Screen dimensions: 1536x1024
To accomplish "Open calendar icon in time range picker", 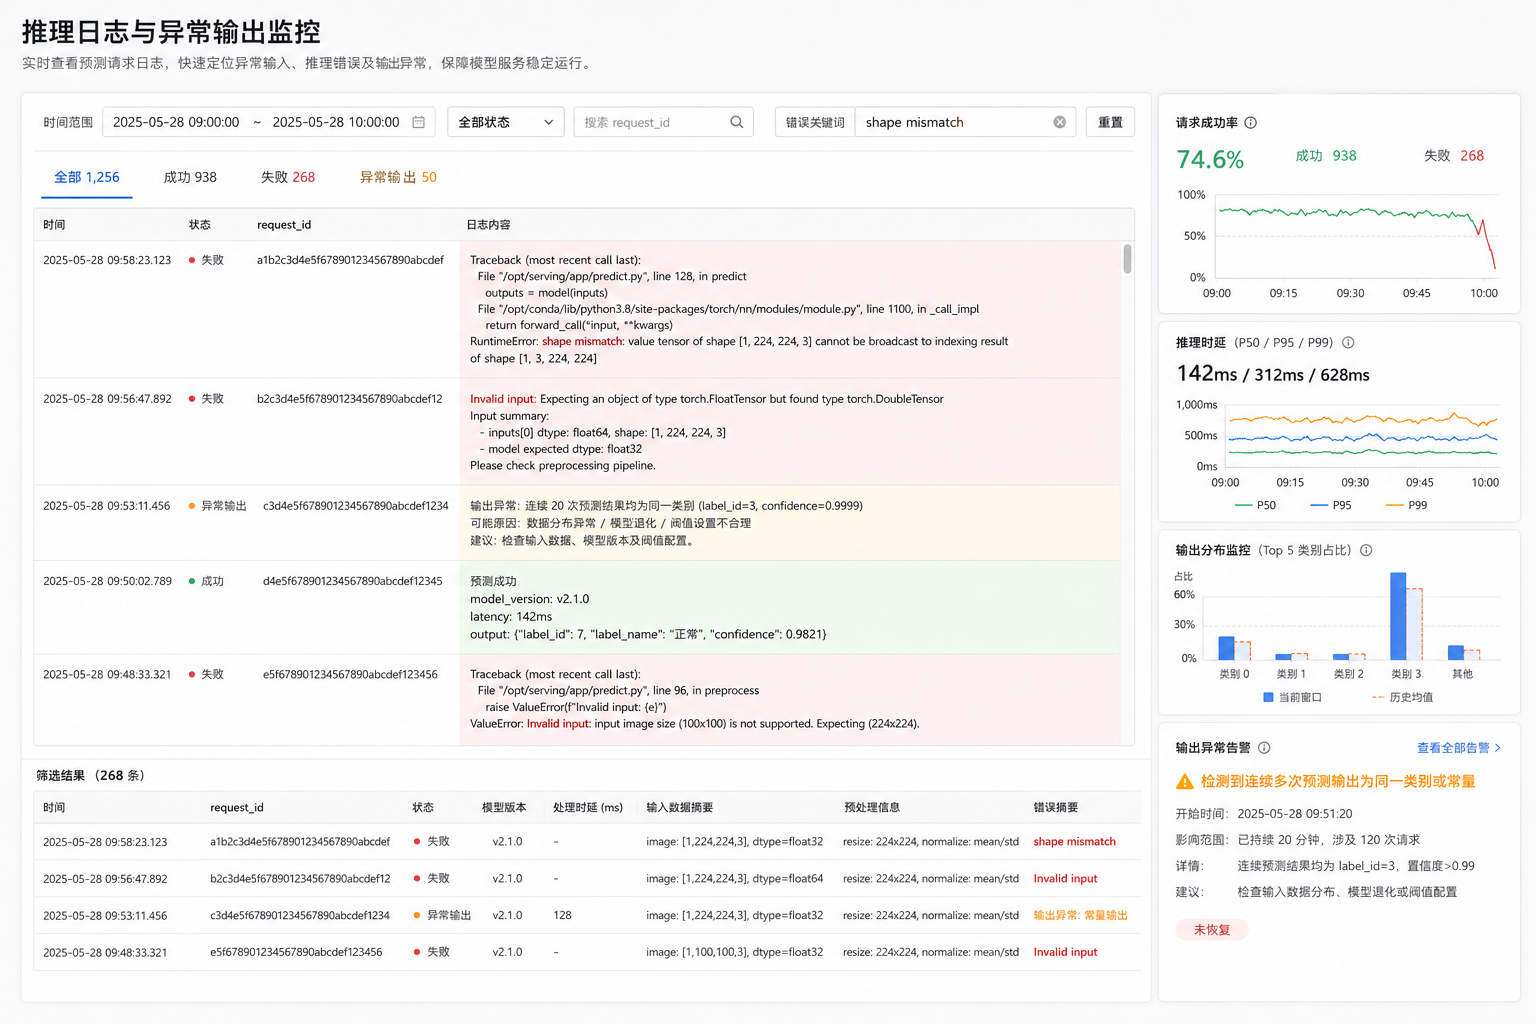I will pos(419,122).
